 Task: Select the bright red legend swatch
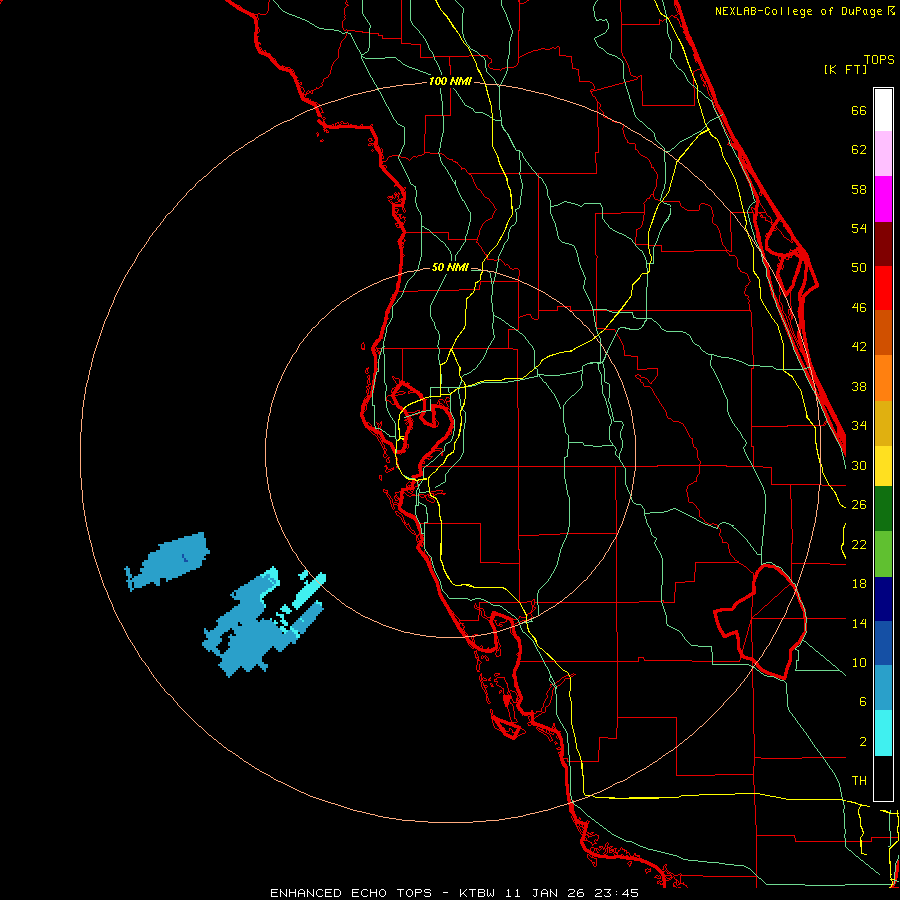coord(883,288)
